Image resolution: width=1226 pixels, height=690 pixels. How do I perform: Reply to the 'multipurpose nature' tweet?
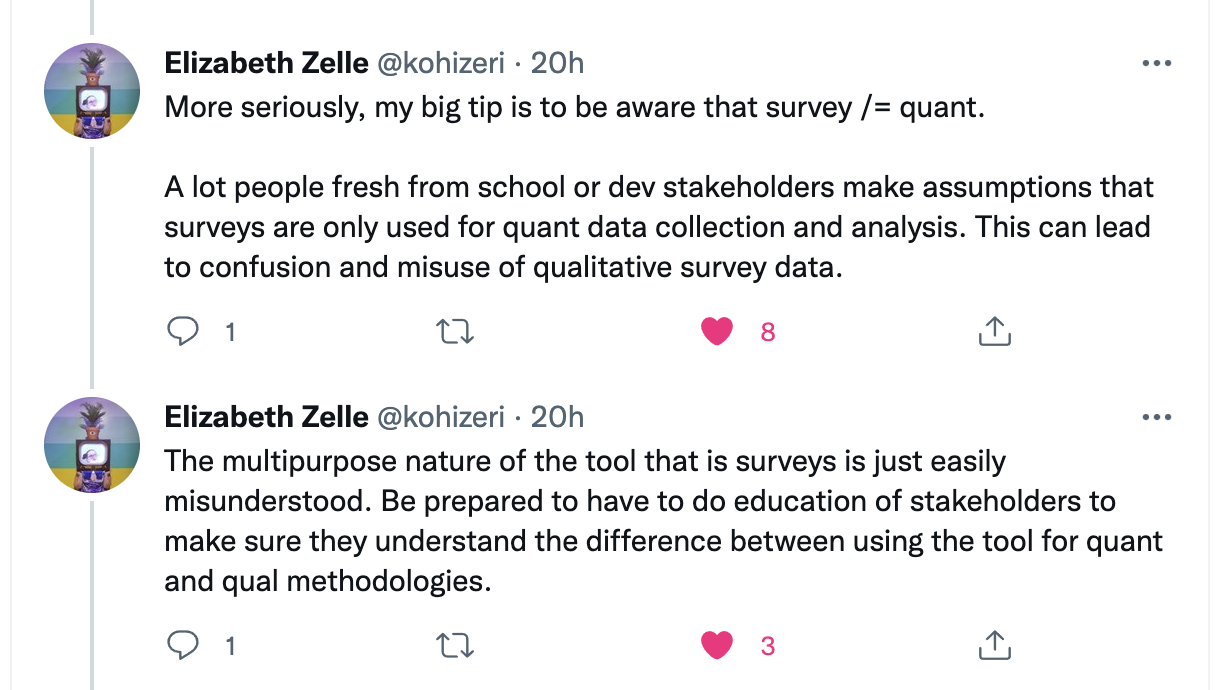182,646
